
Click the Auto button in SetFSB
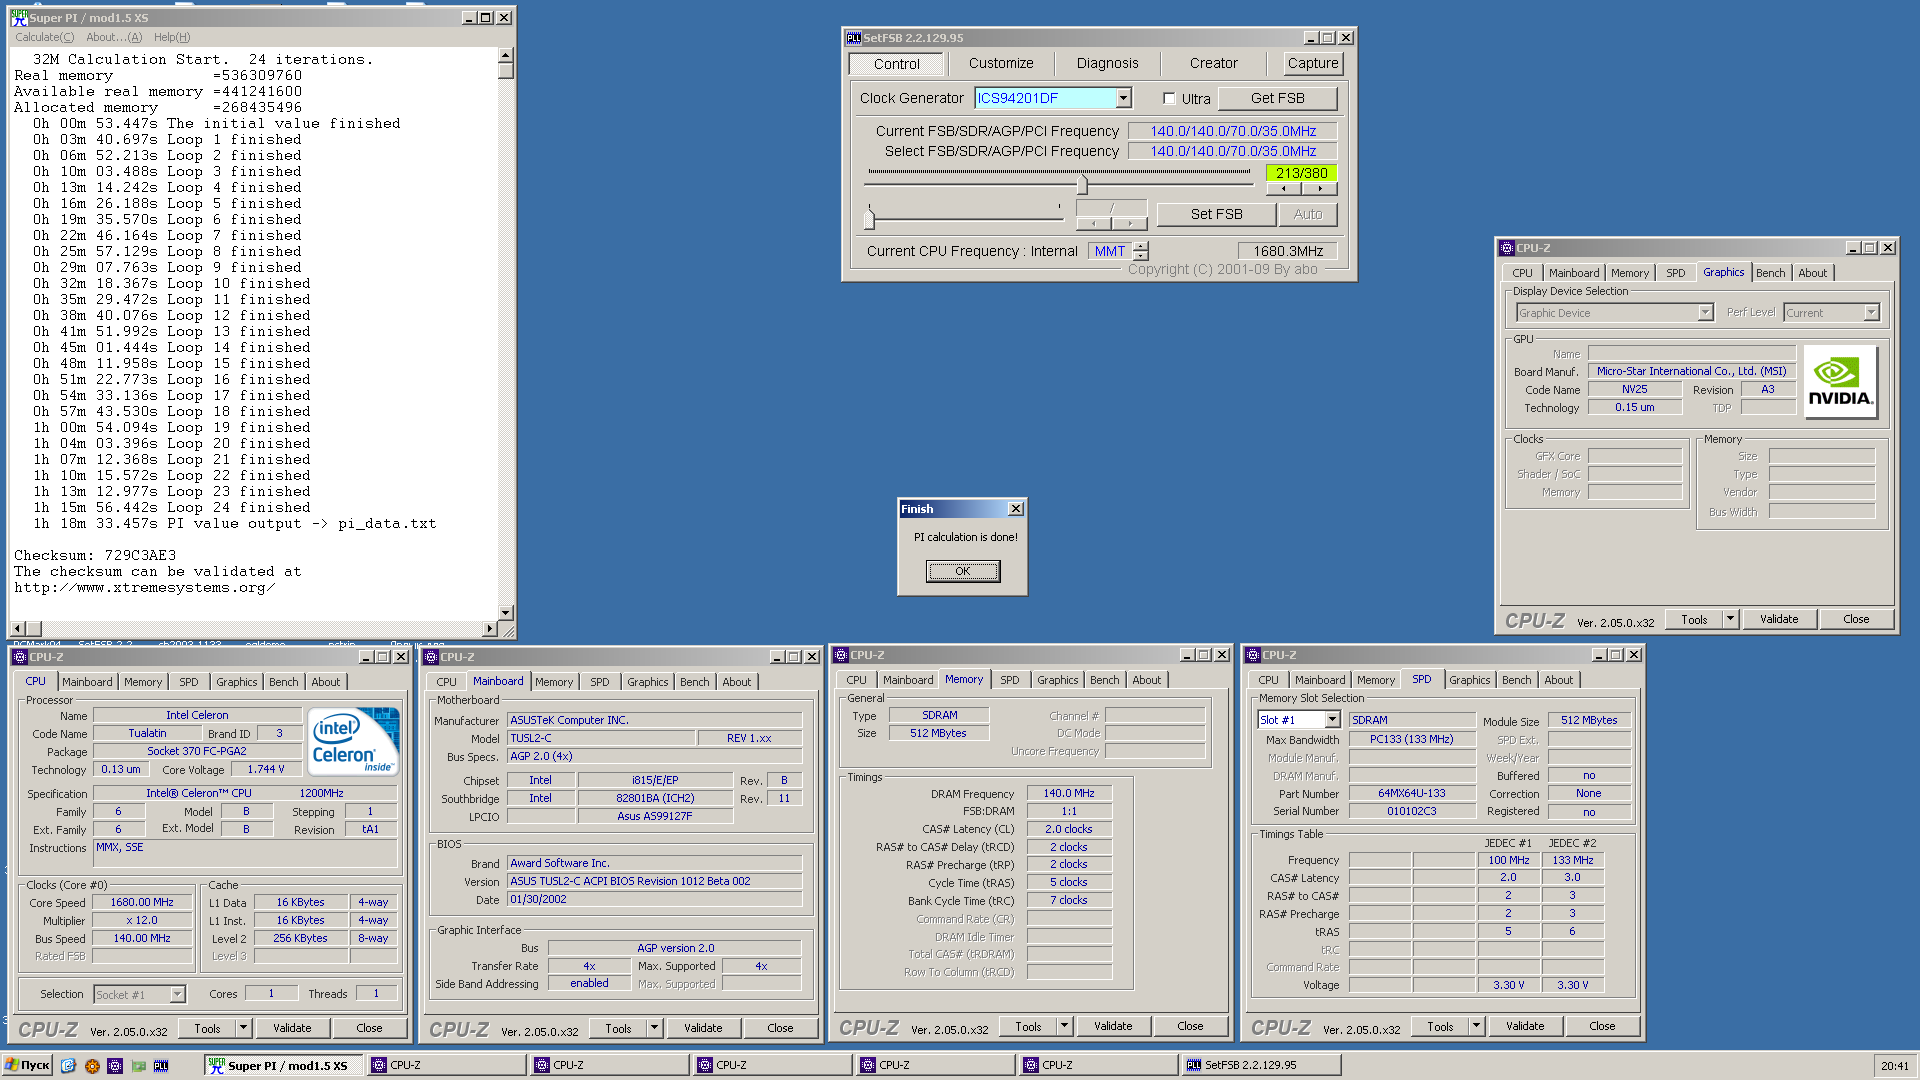(1307, 214)
